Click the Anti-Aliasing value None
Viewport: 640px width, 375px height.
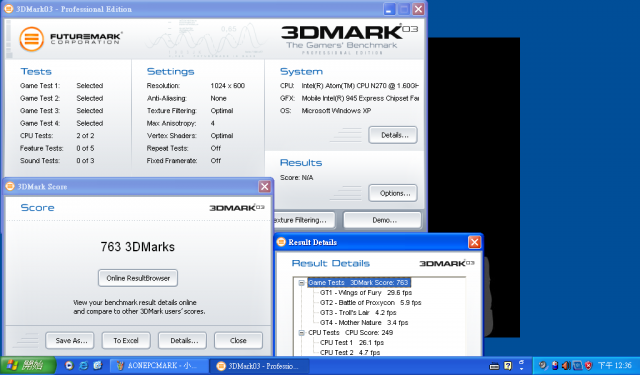pyautogui.click(x=218, y=98)
